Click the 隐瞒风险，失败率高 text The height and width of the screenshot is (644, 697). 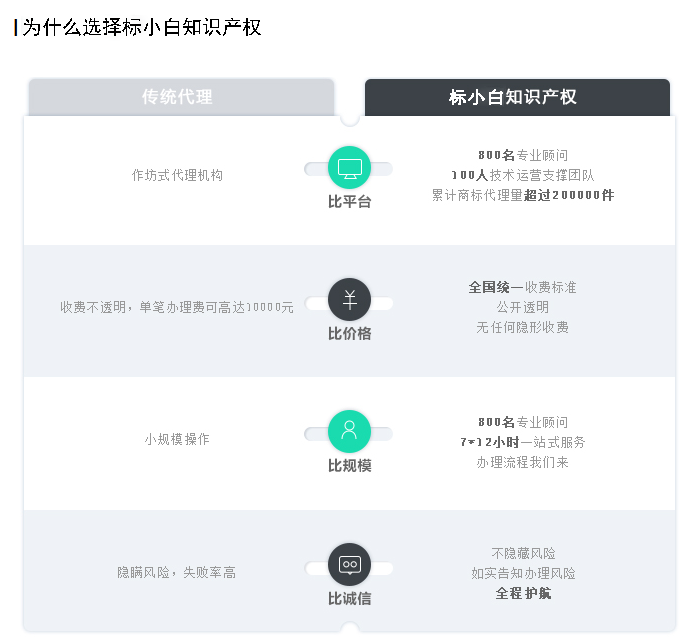pos(177,573)
